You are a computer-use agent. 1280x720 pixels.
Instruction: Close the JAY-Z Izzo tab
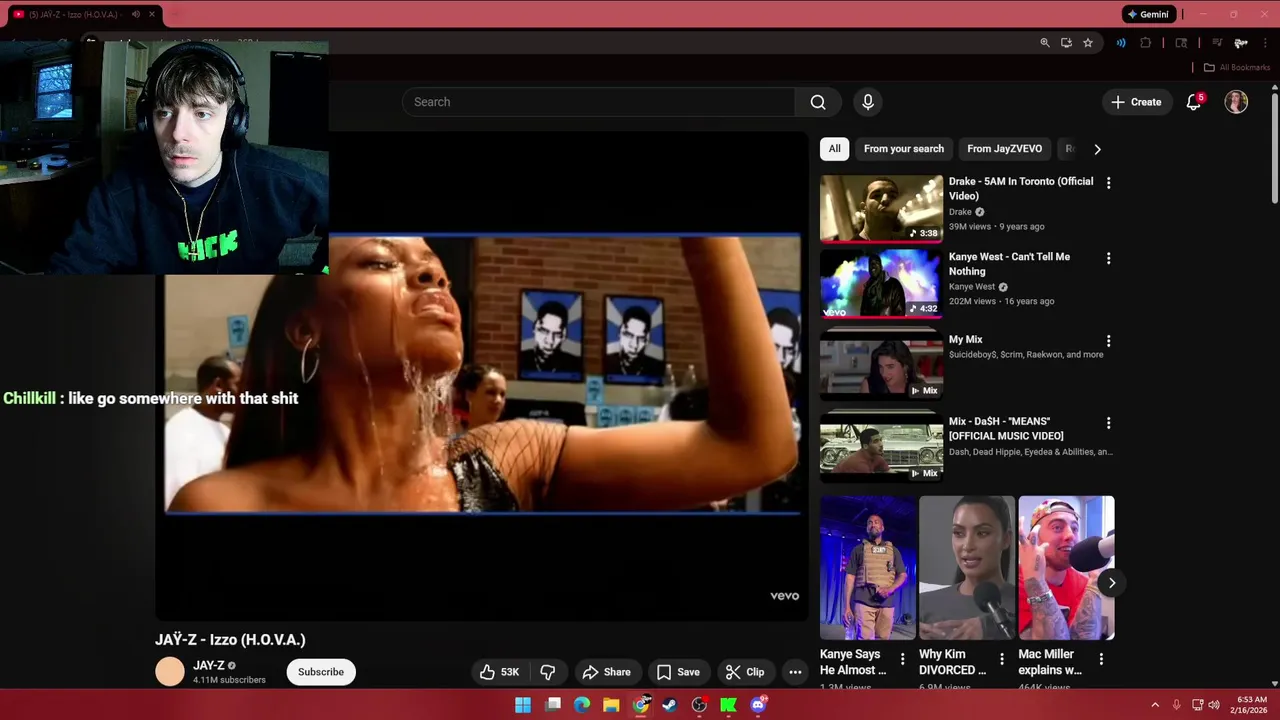point(152,14)
